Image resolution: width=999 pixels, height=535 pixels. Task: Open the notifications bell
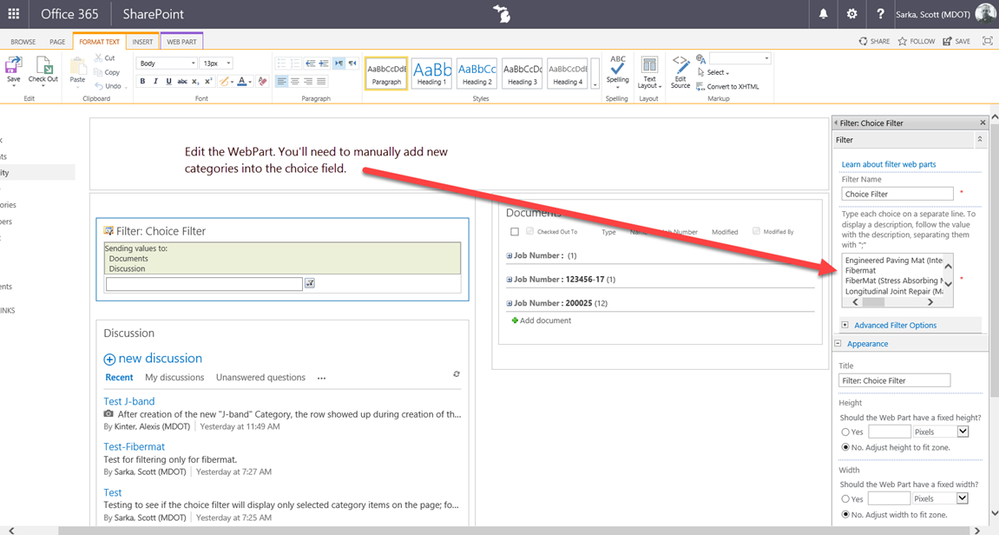coord(823,13)
